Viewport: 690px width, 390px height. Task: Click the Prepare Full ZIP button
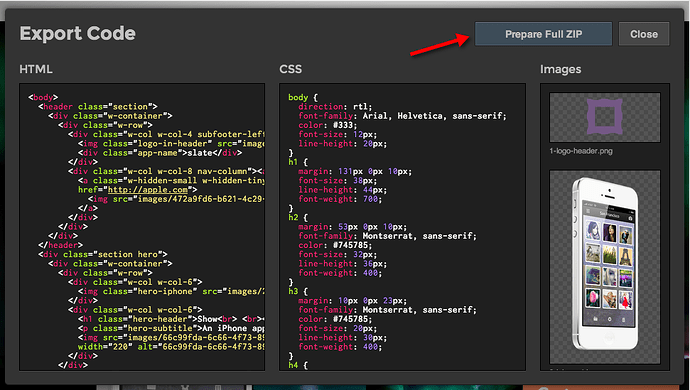[543, 34]
